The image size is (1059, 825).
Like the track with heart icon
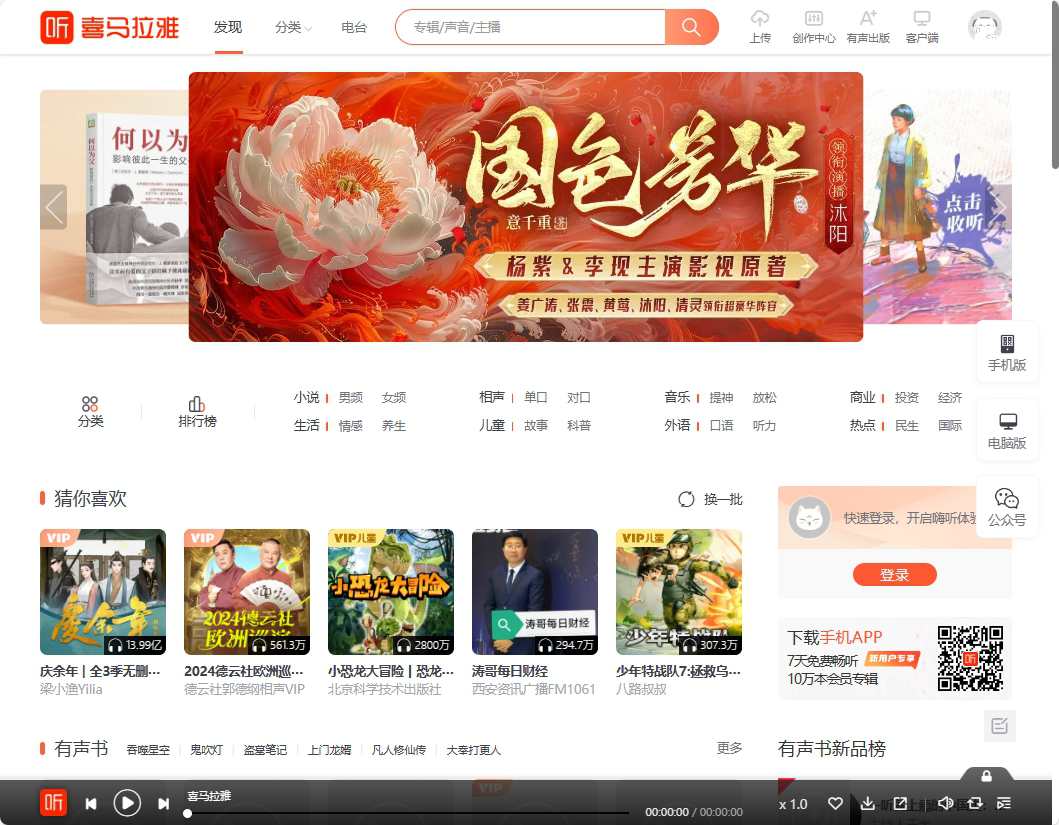click(x=835, y=803)
